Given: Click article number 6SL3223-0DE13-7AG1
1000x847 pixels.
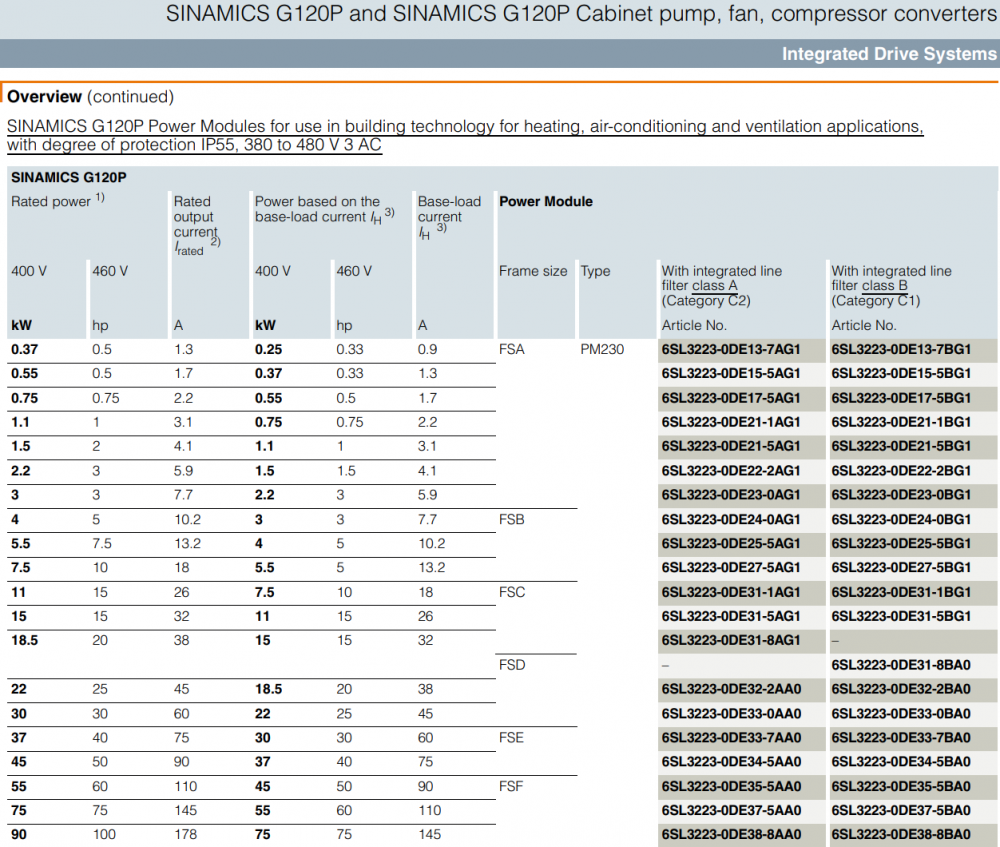Looking at the screenshot, I should pos(731,350).
